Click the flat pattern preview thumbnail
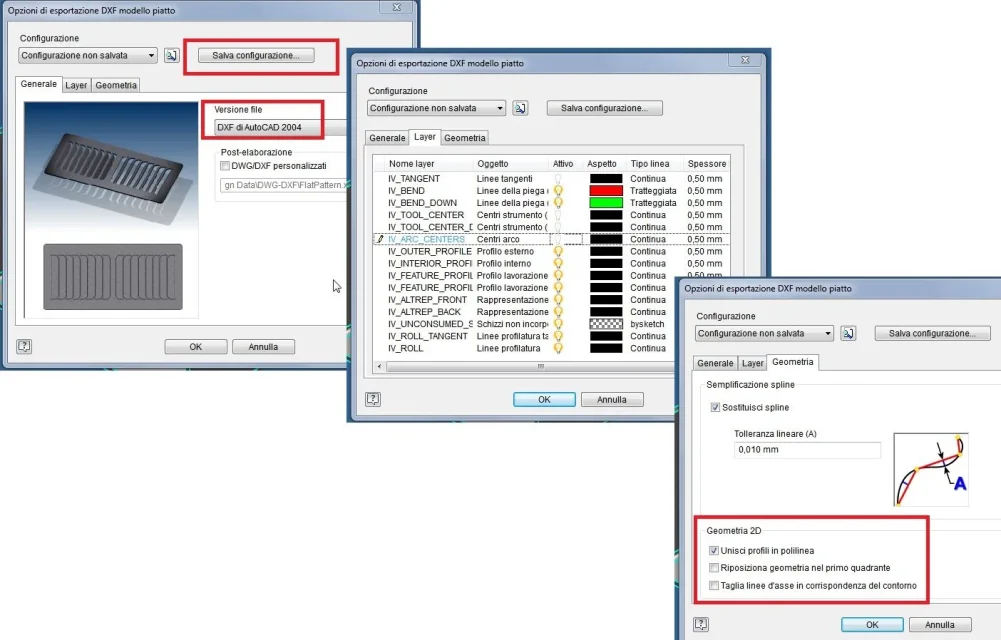This screenshot has width=1001, height=640. (113, 277)
